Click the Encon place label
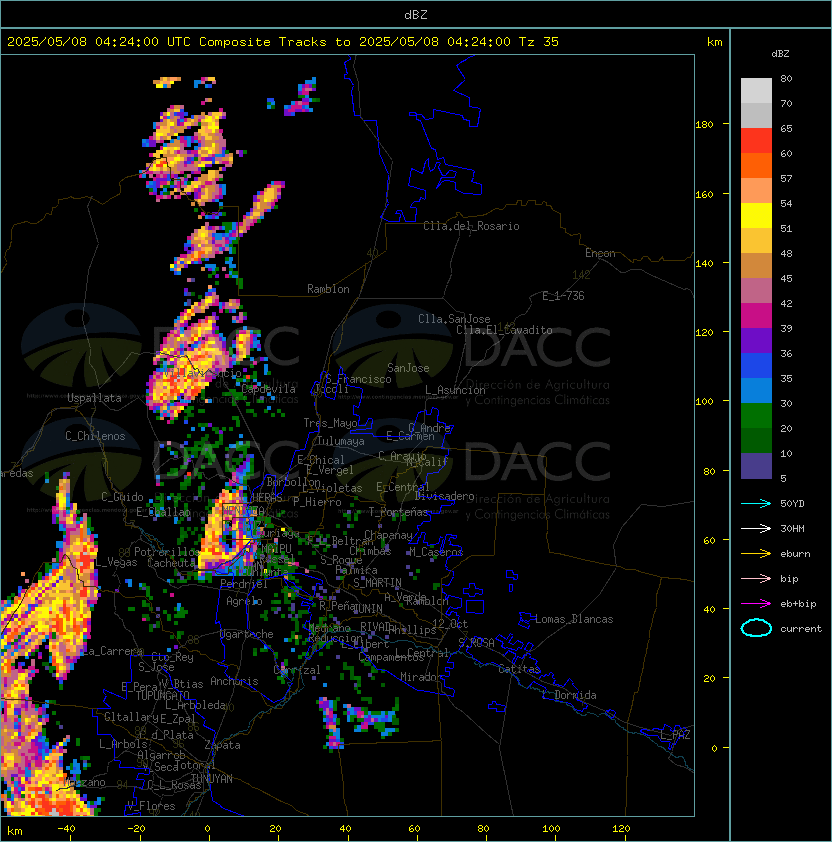The width and height of the screenshot is (832, 842). click(x=600, y=253)
